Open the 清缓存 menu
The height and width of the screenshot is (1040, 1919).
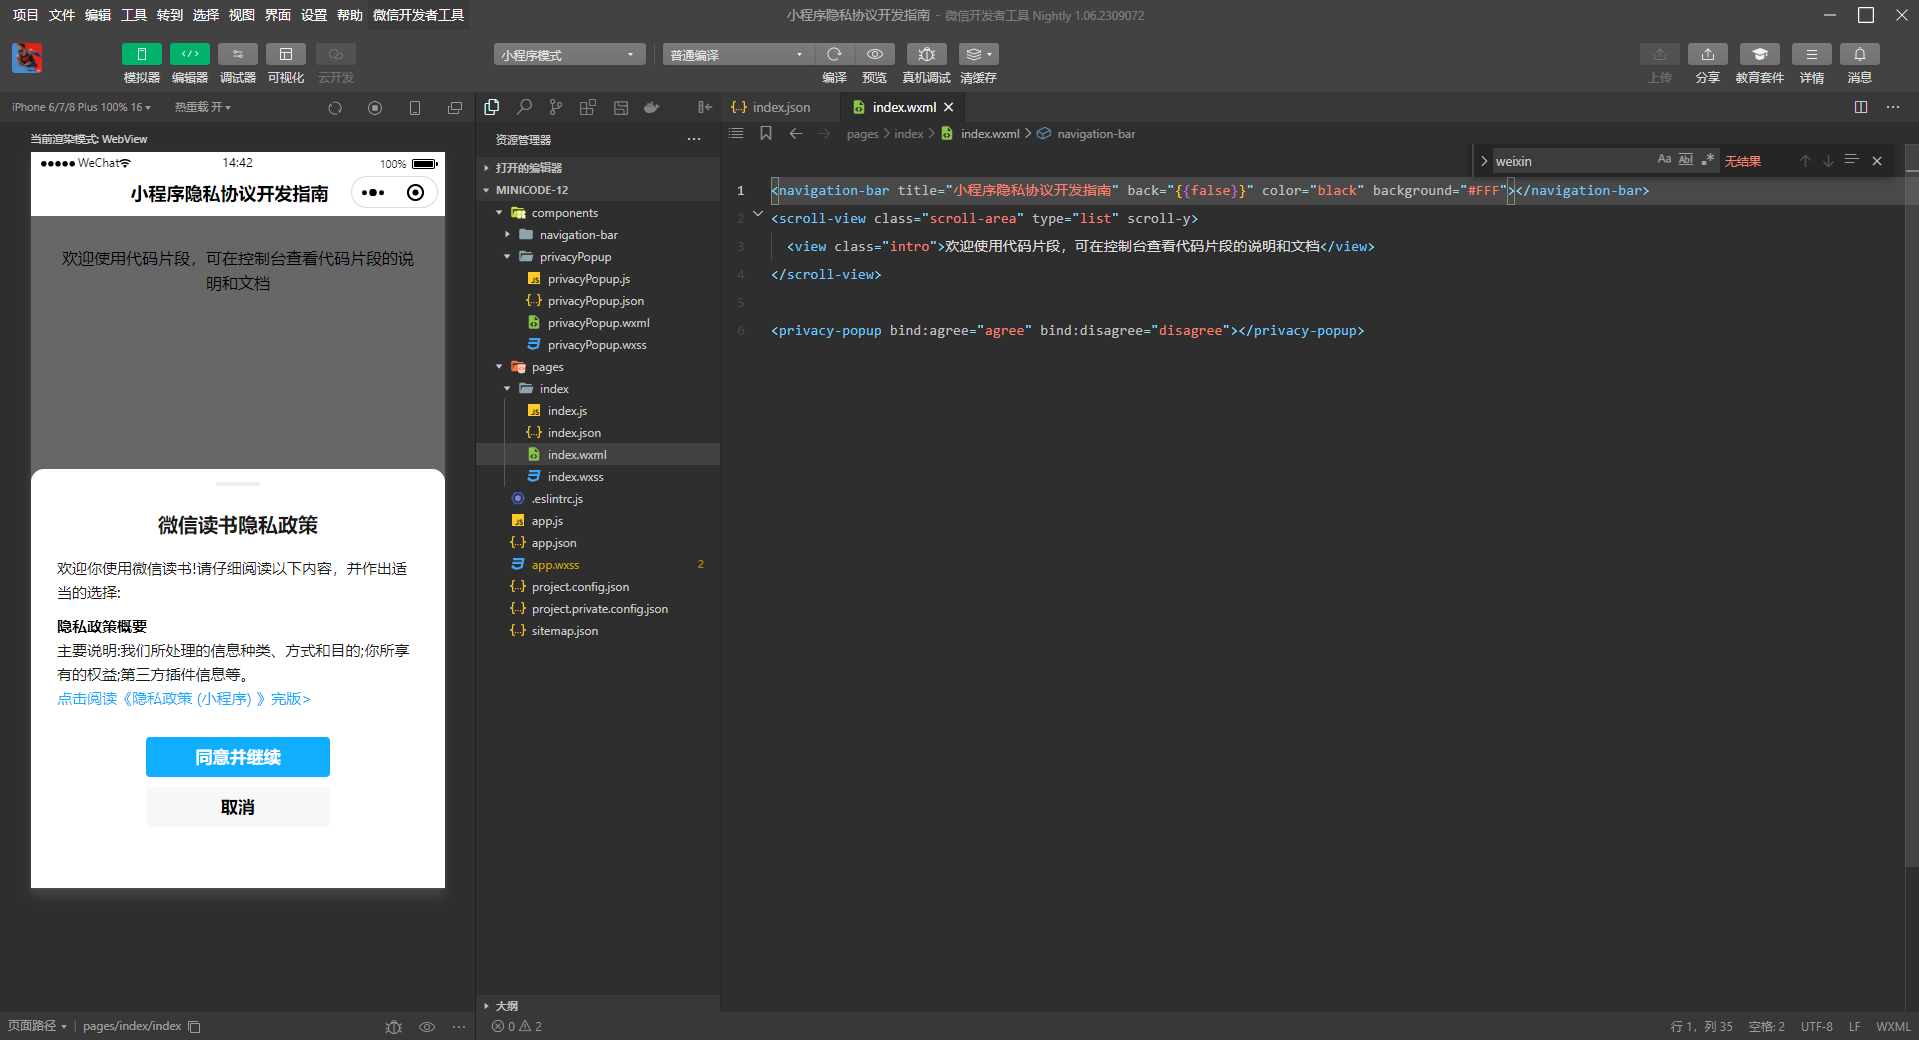coord(979,54)
